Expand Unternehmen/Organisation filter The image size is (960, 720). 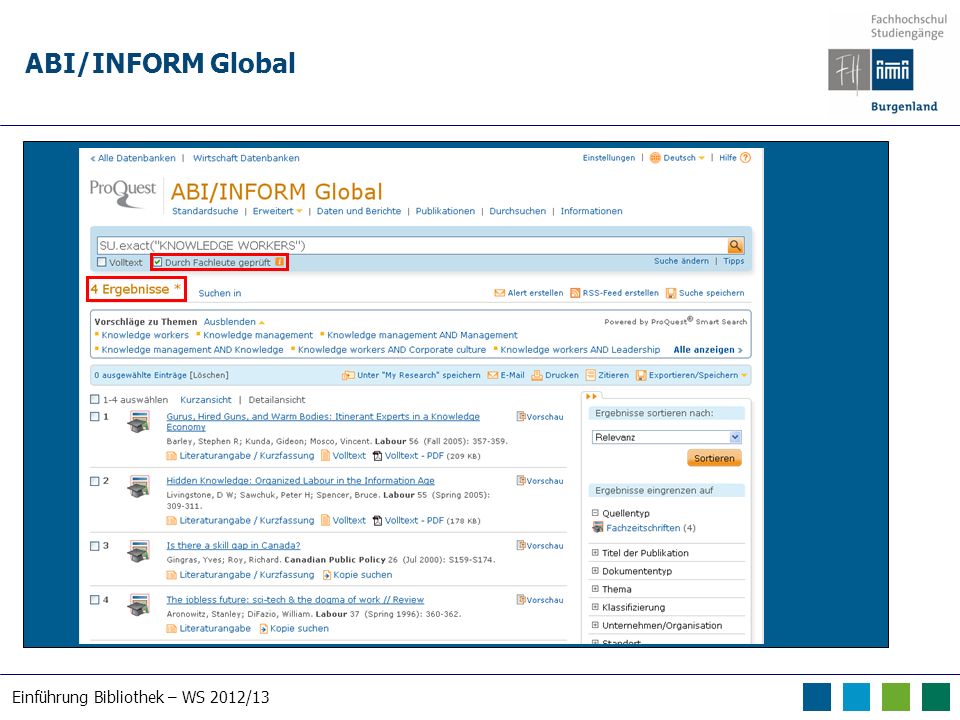594,625
